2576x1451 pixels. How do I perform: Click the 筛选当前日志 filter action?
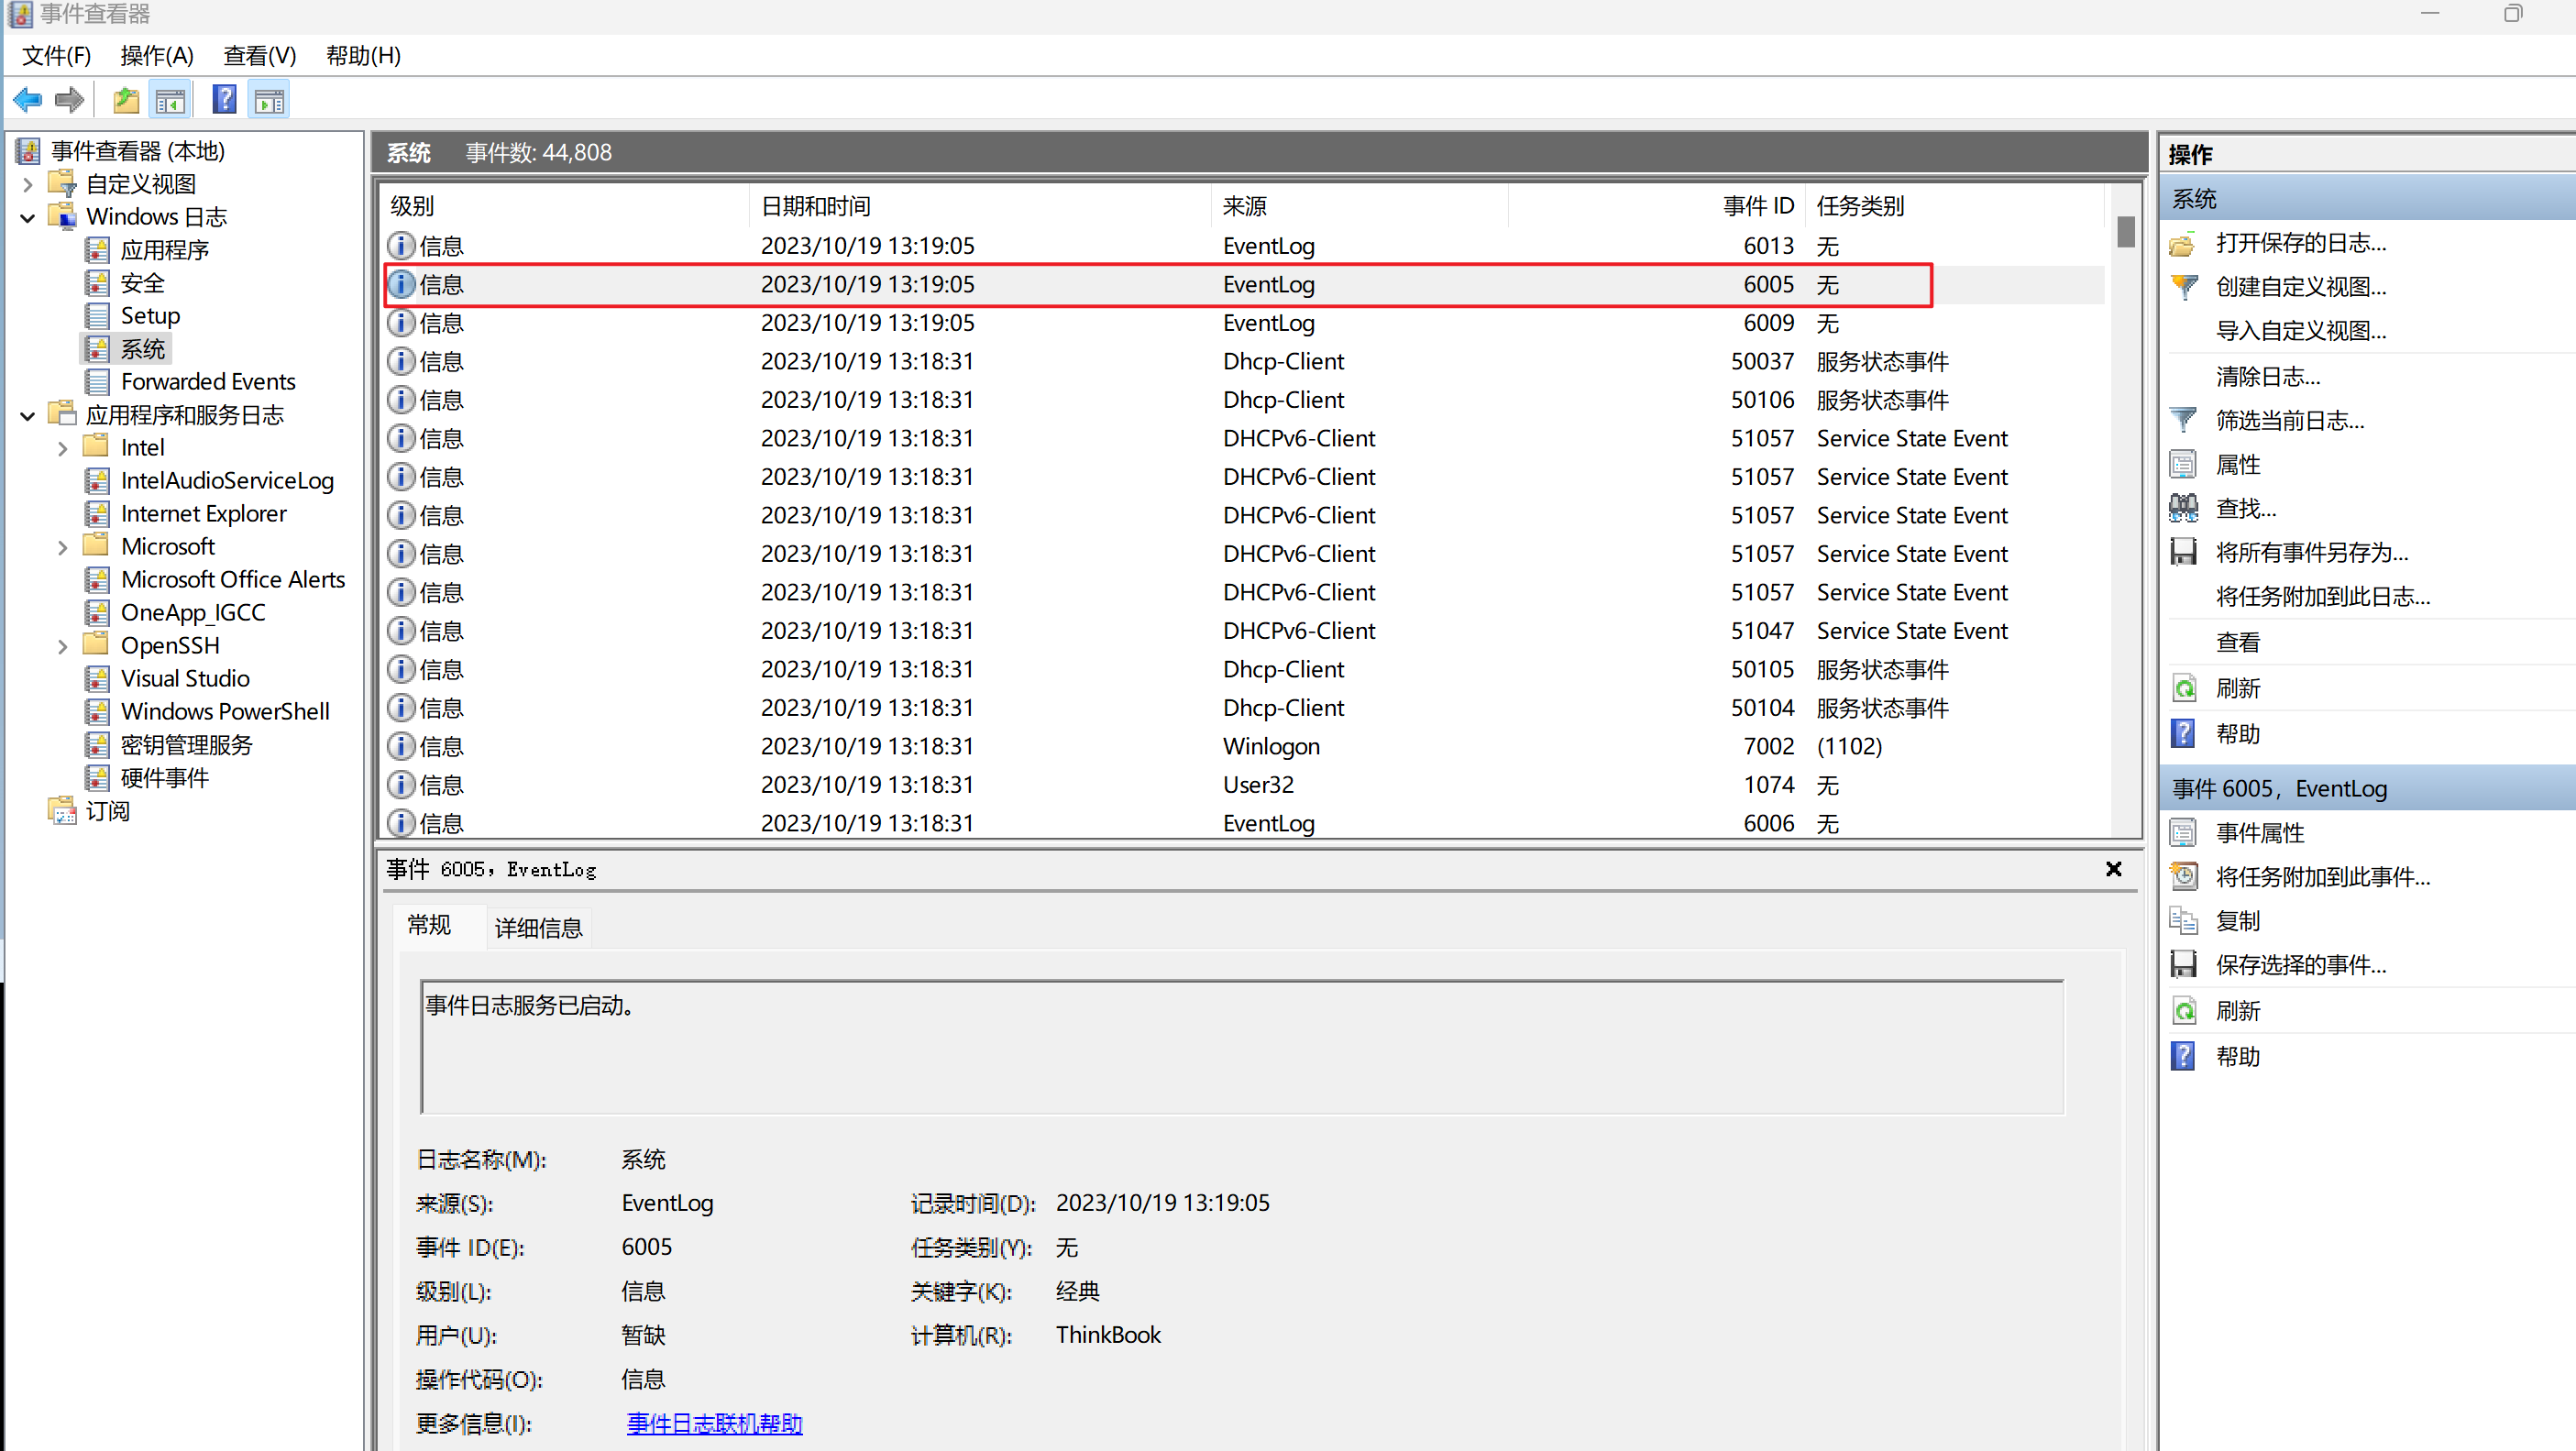pos(2289,421)
